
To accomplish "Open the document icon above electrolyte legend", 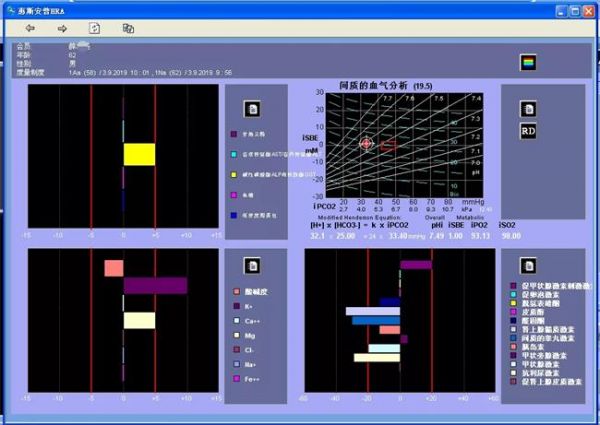I will [x=254, y=266].
